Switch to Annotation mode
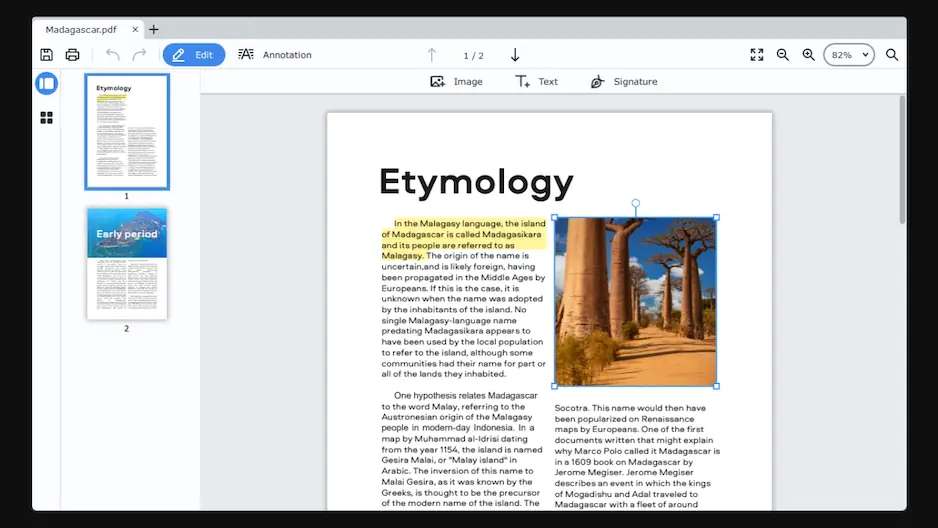 [275, 55]
